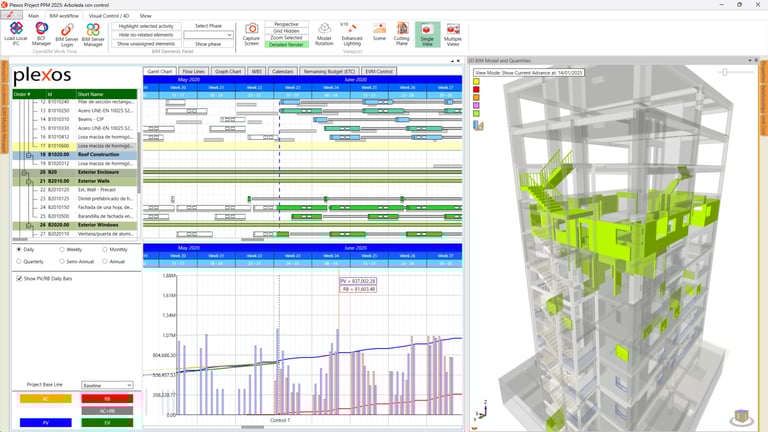
Task: Switch to Remaining Budget (ETC) tab
Action: 329,72
